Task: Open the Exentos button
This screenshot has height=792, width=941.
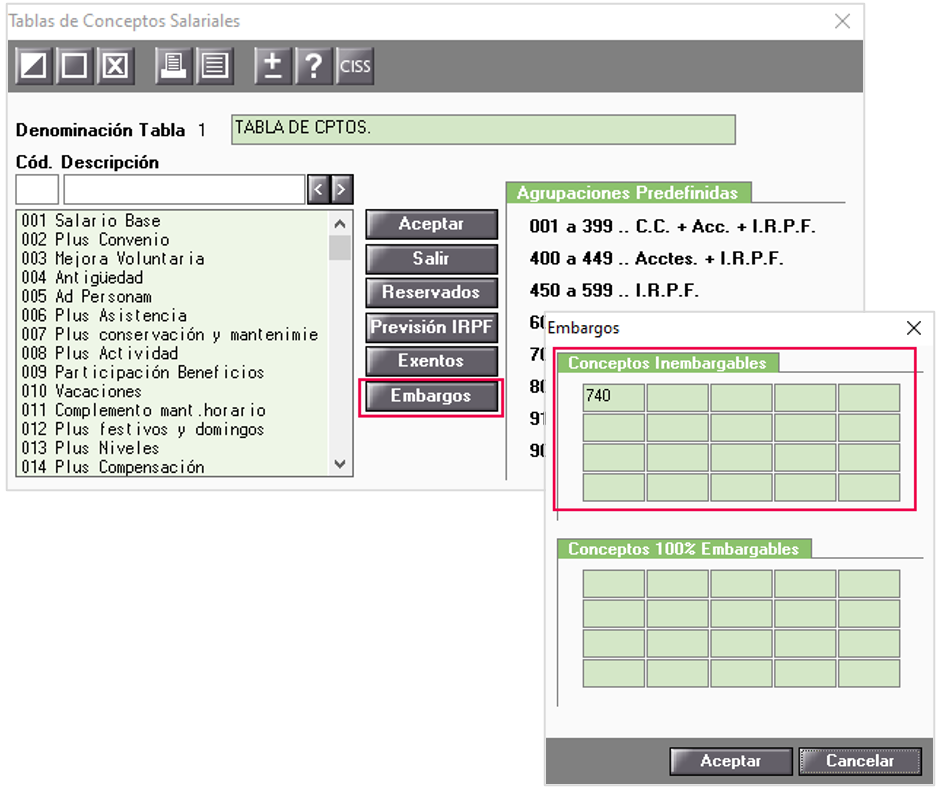Action: point(431,361)
